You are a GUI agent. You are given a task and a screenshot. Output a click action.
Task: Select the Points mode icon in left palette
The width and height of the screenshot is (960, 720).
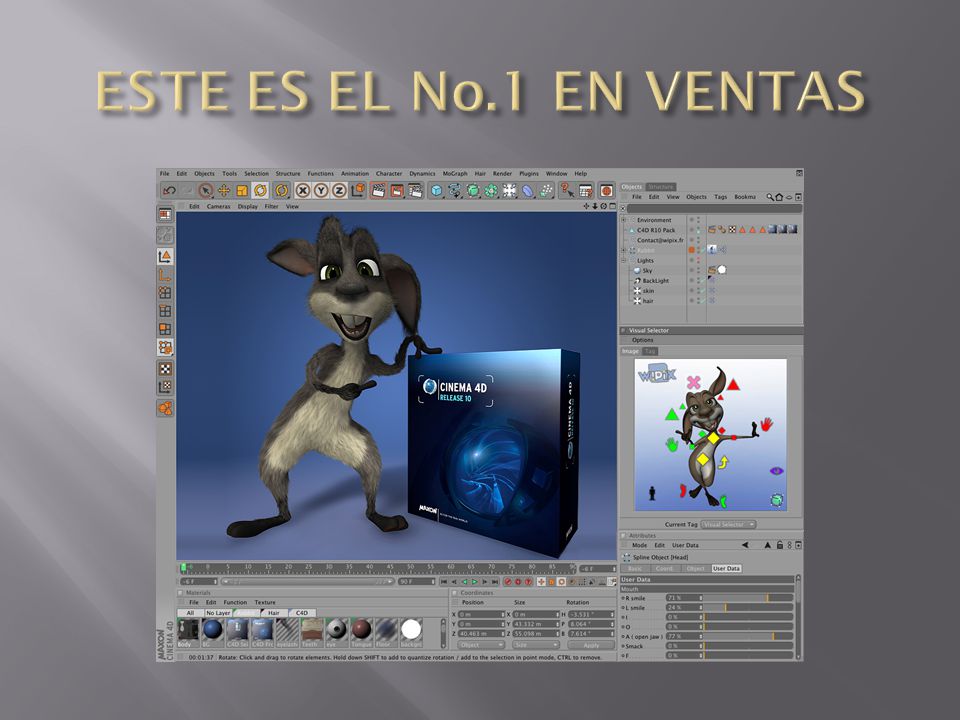[165, 293]
